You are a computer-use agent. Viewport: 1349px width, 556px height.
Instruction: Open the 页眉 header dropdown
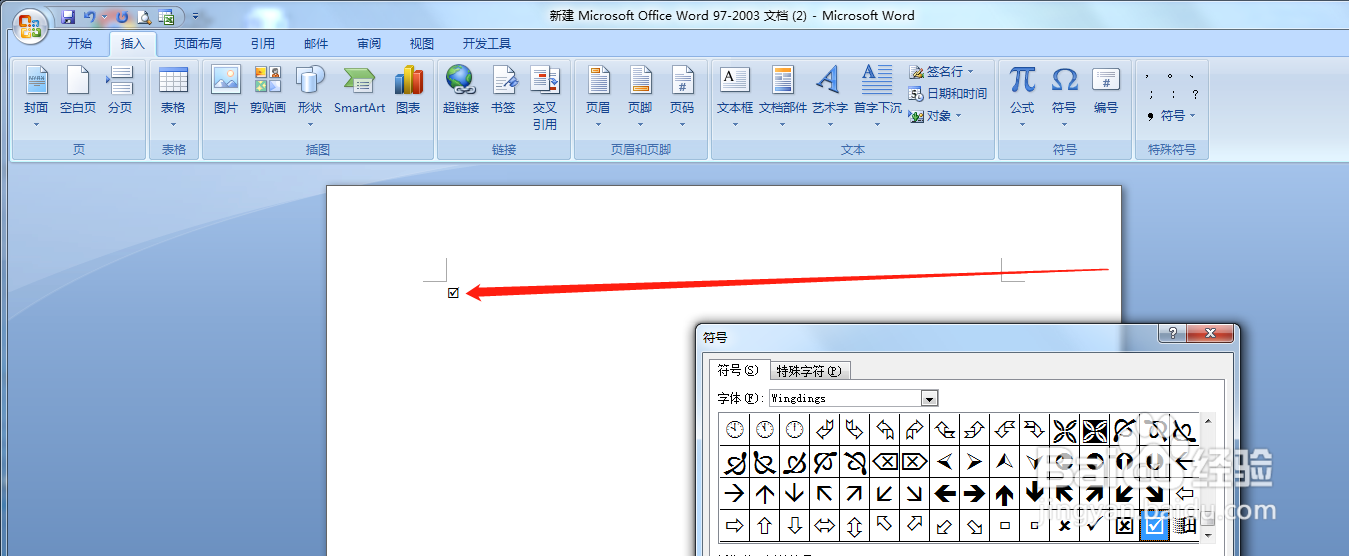pos(598,96)
